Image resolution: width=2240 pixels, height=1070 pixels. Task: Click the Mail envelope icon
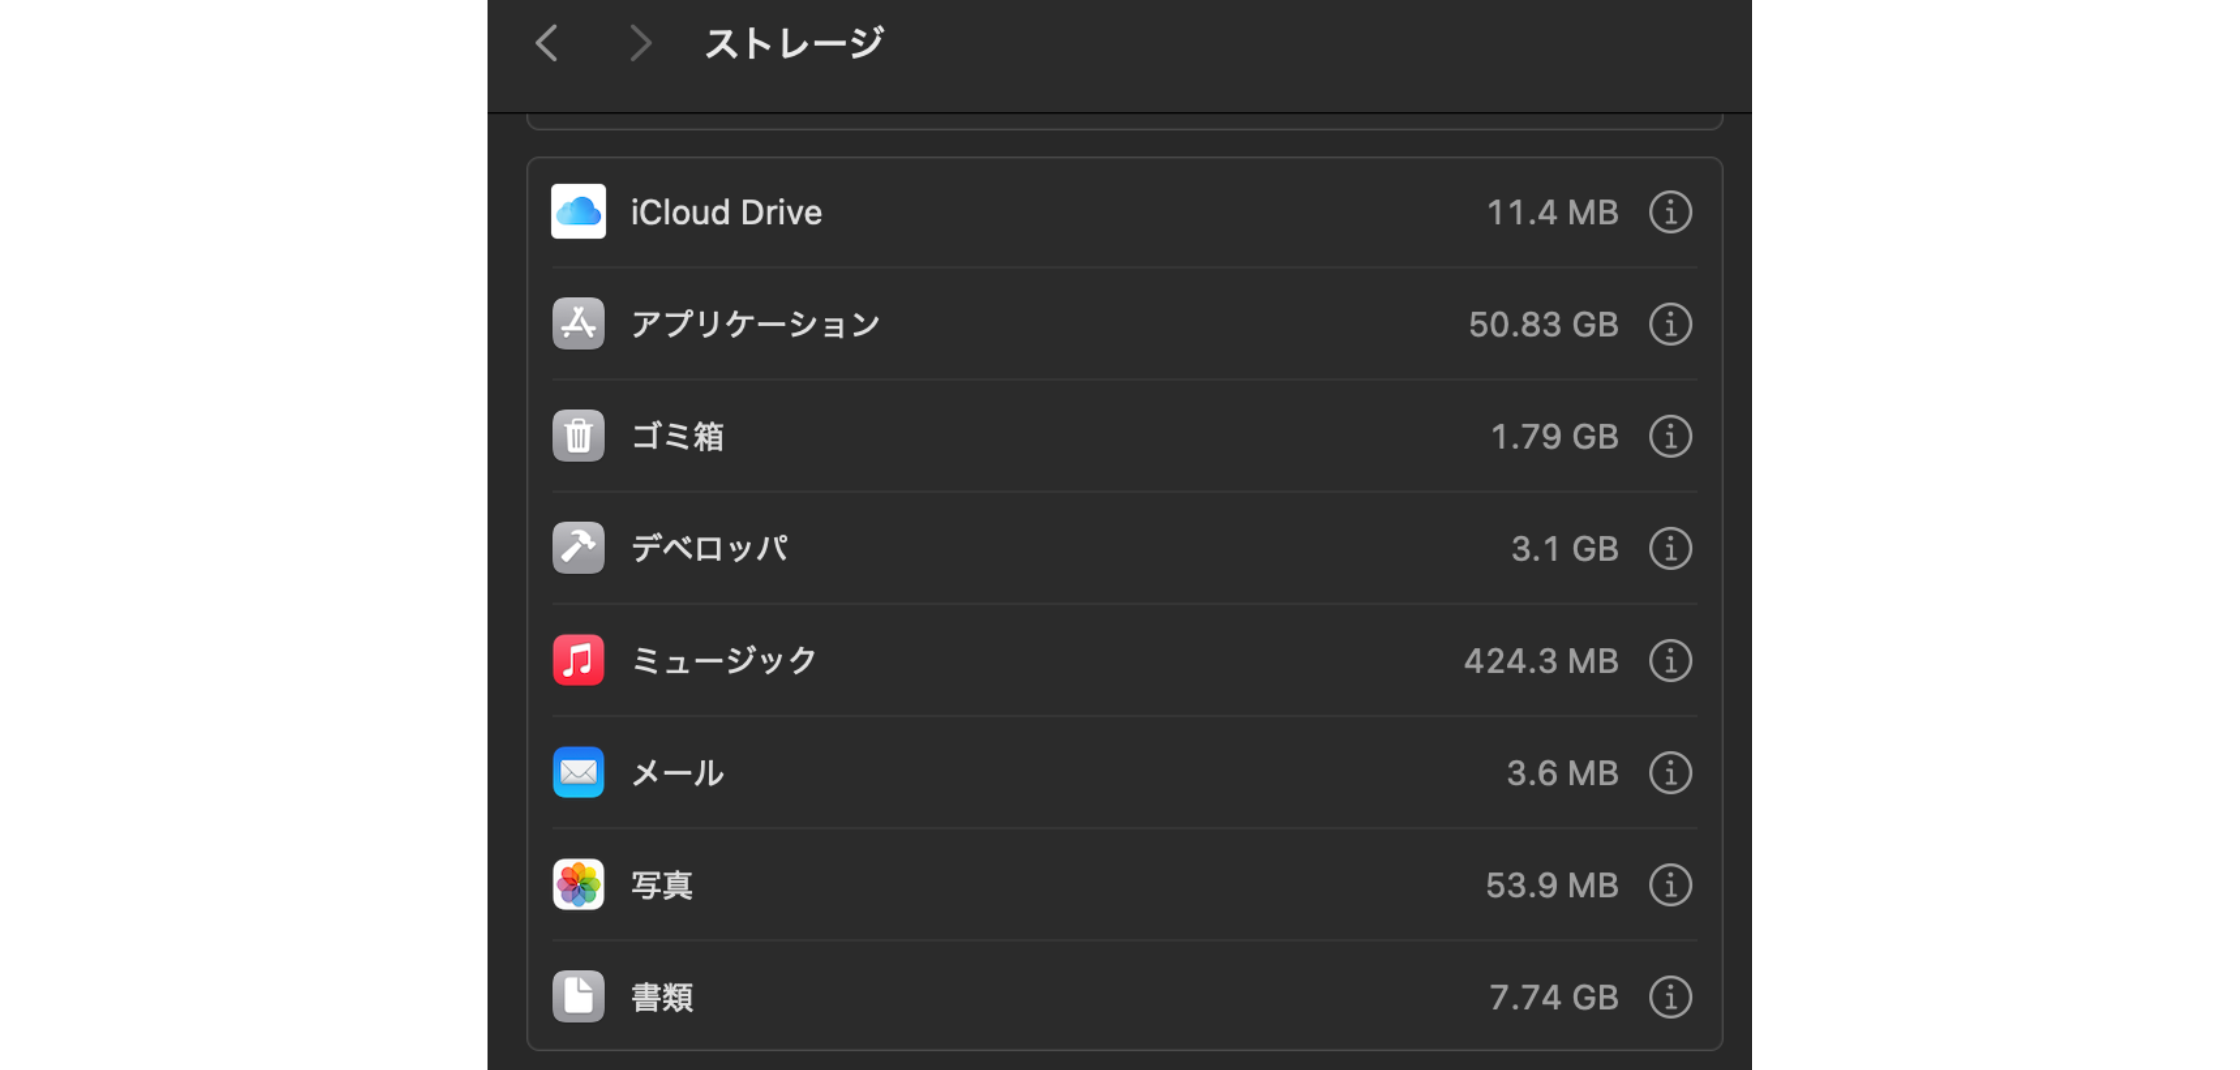[x=578, y=772]
